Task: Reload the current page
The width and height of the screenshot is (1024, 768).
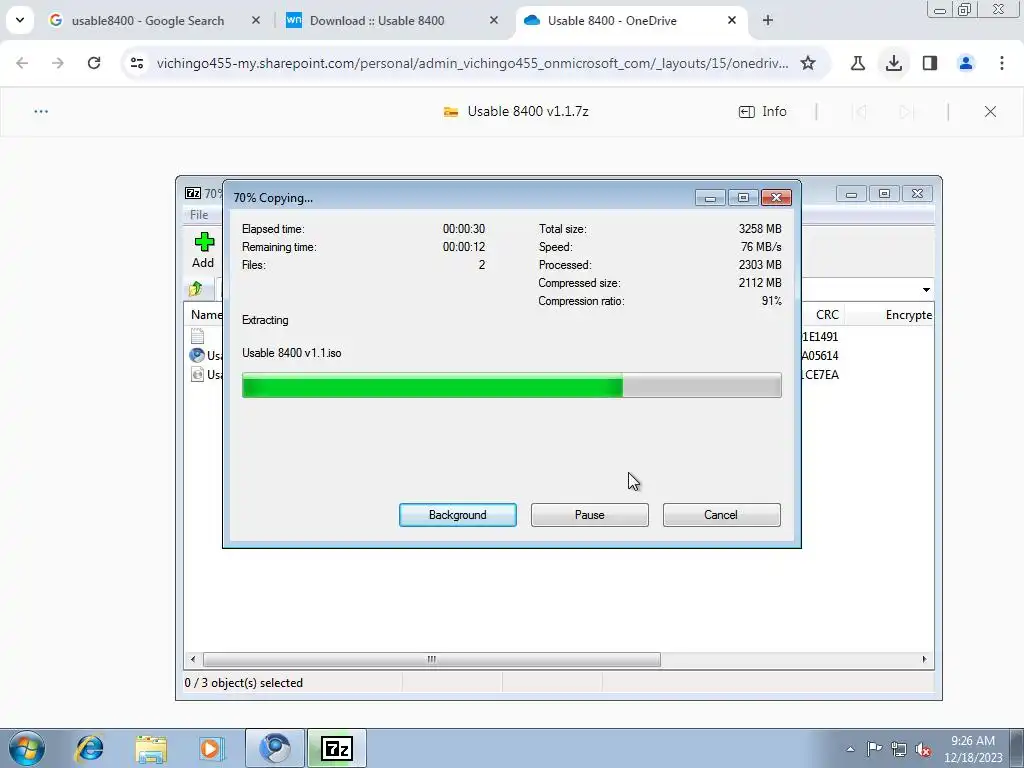Action: pyautogui.click(x=94, y=63)
